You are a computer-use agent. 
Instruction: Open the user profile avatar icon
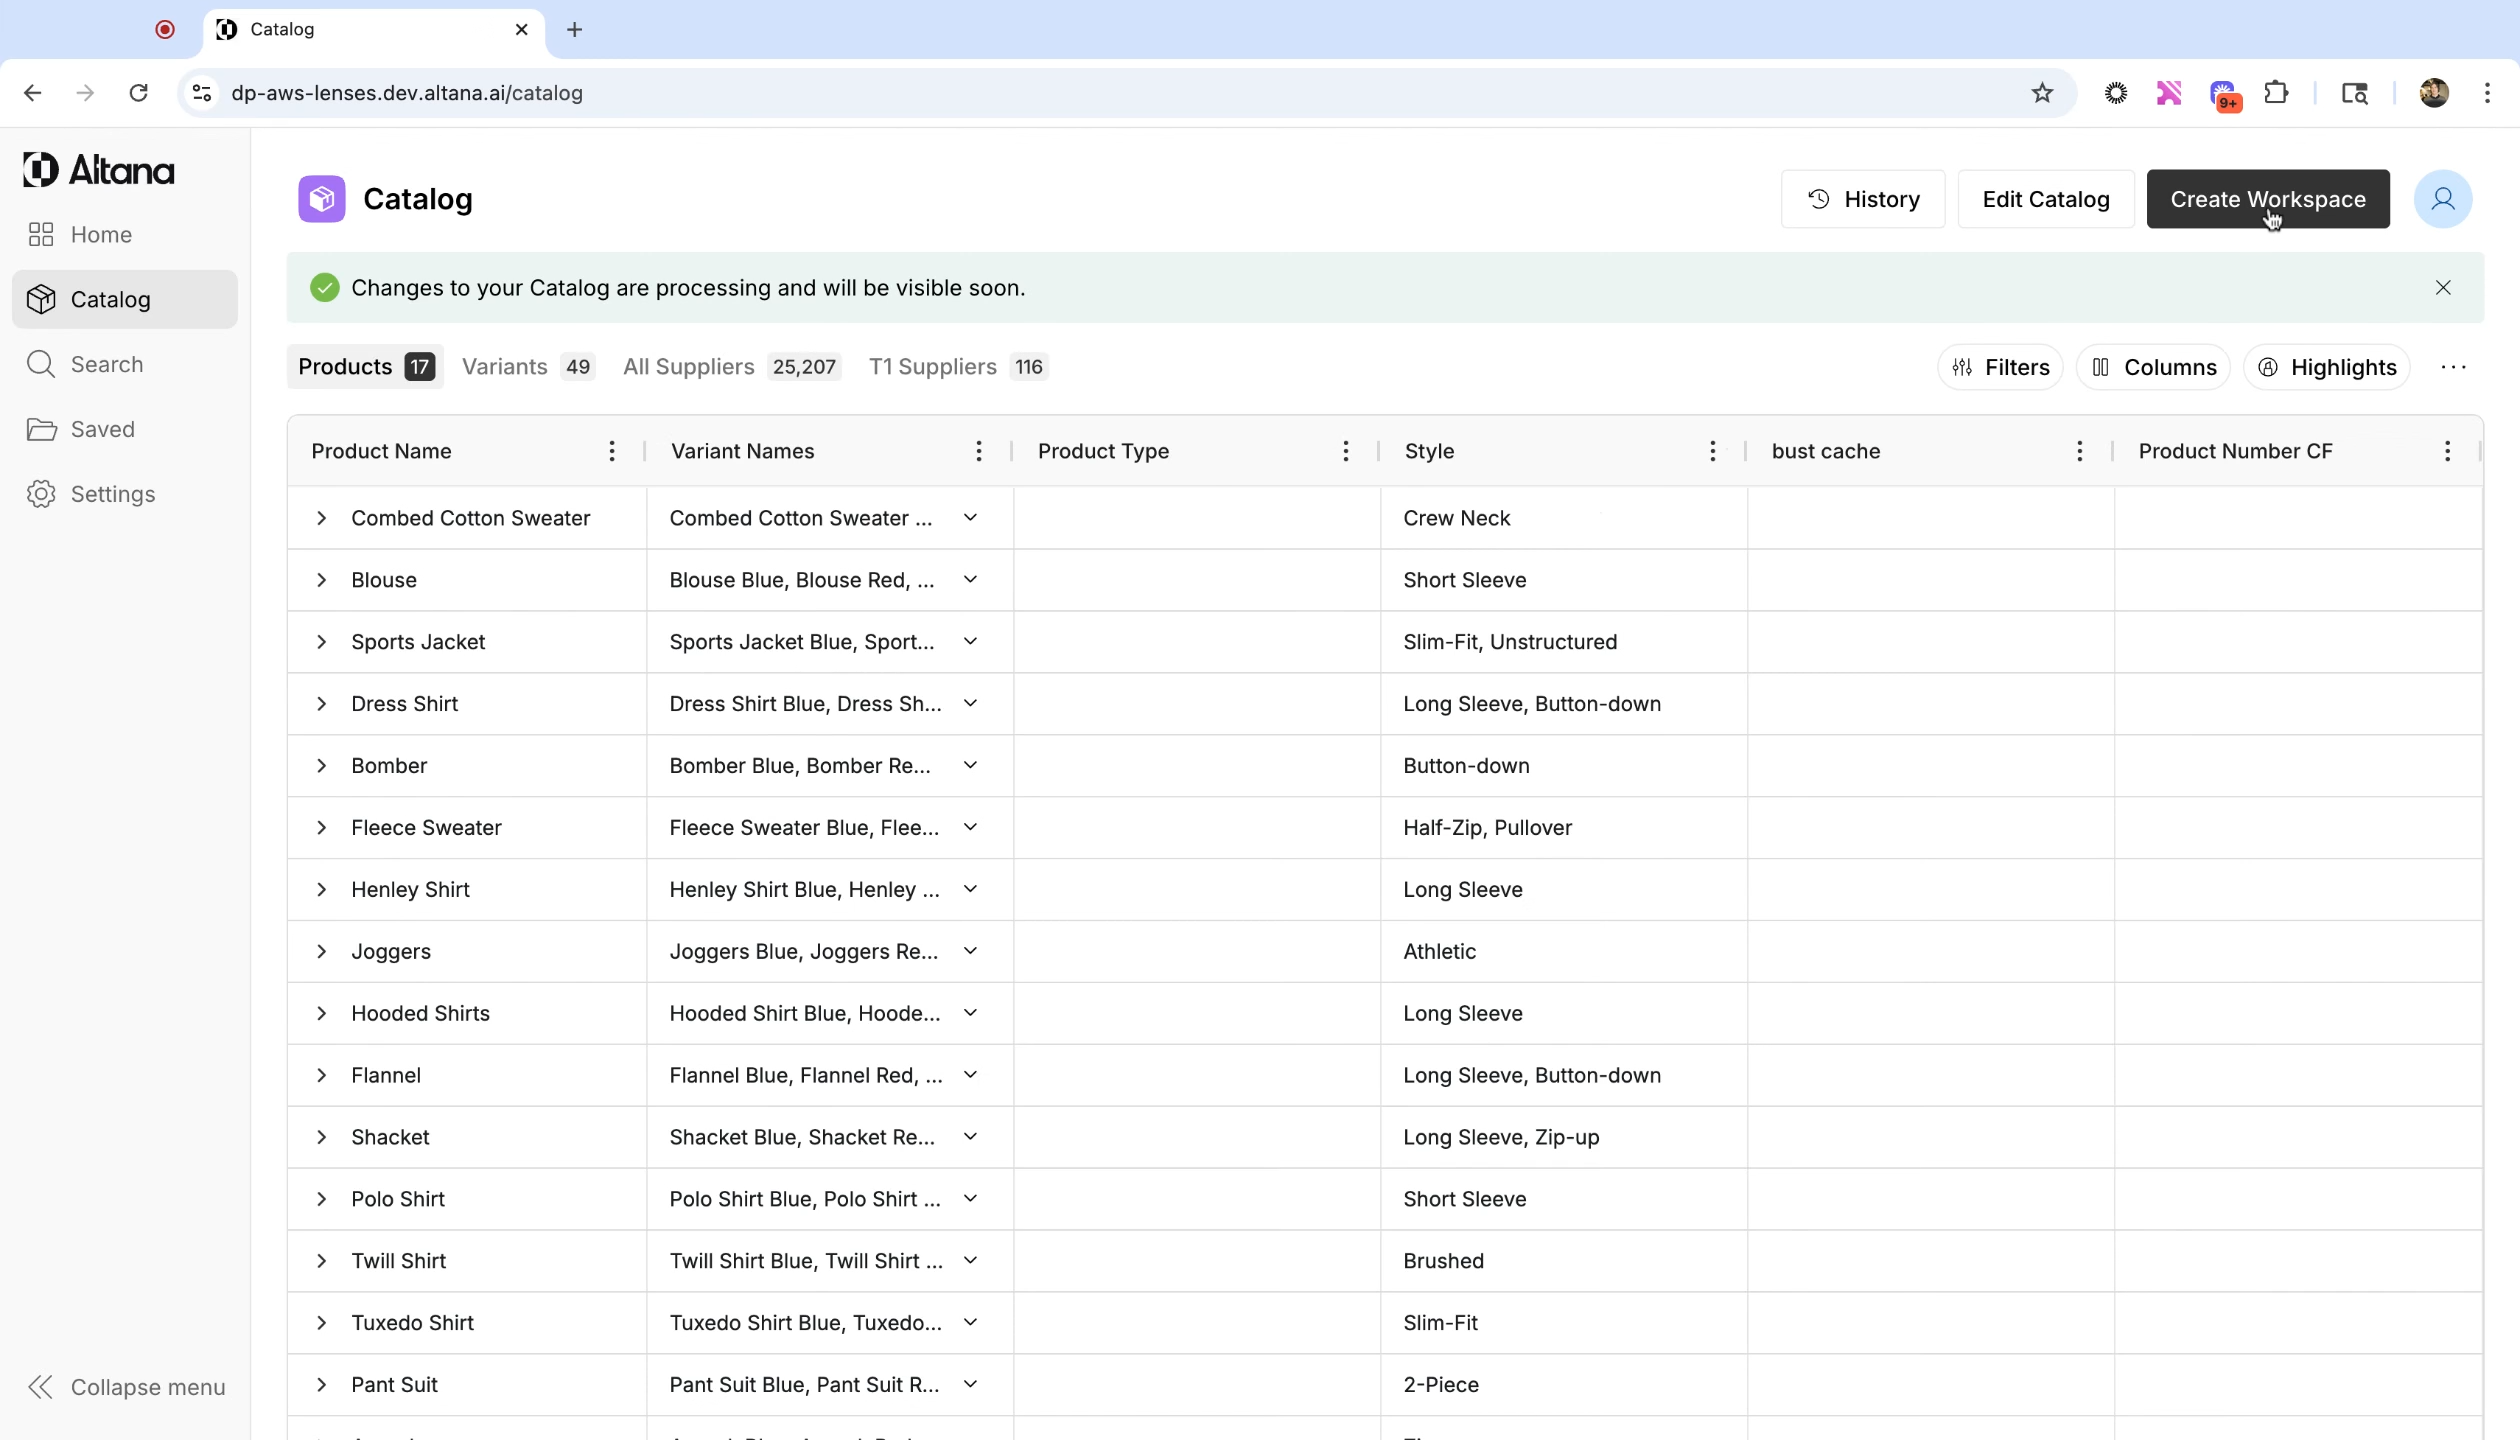point(2442,199)
